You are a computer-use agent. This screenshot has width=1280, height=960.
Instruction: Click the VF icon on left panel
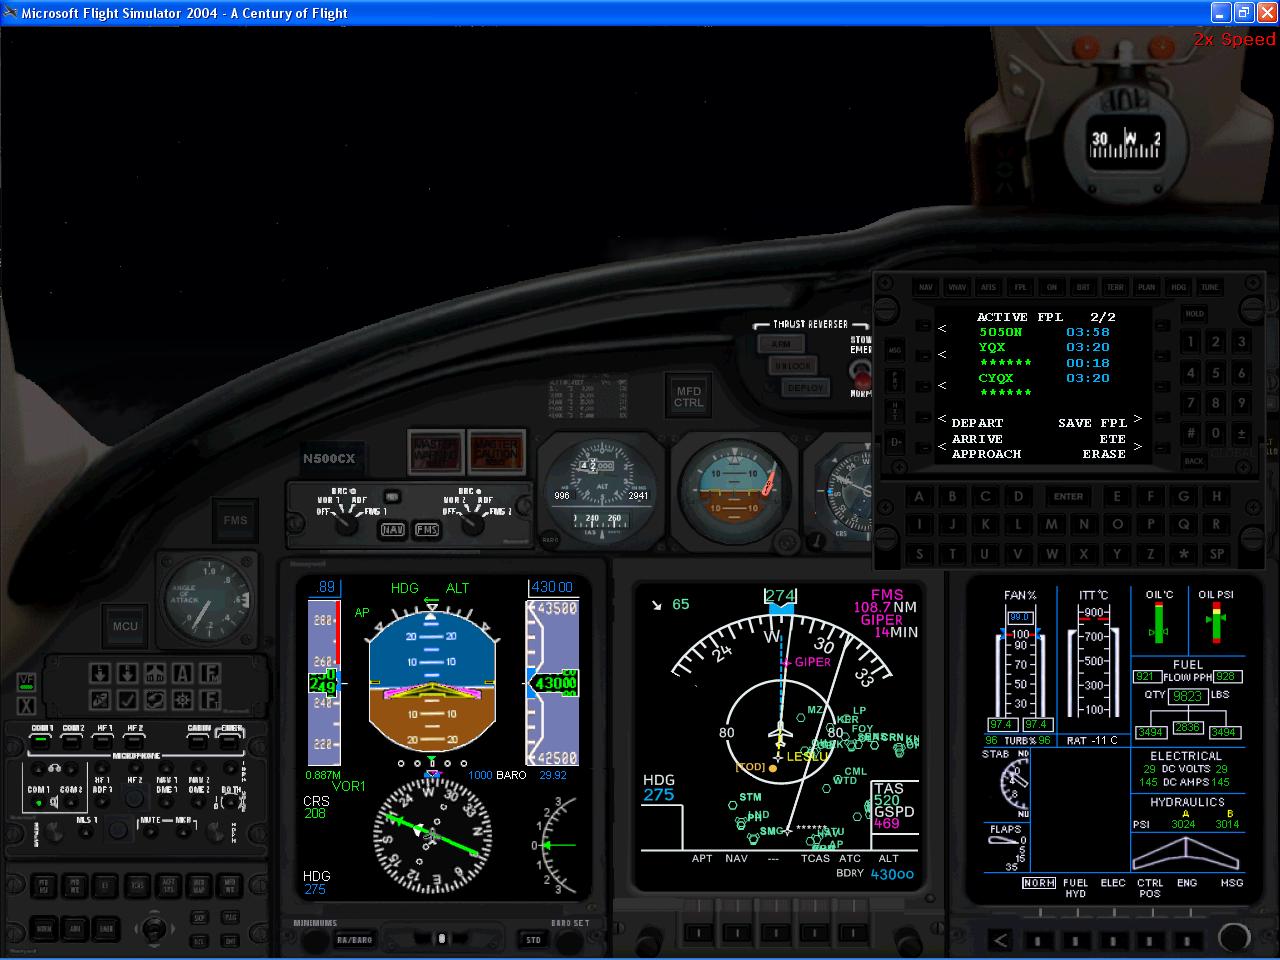coord(27,682)
